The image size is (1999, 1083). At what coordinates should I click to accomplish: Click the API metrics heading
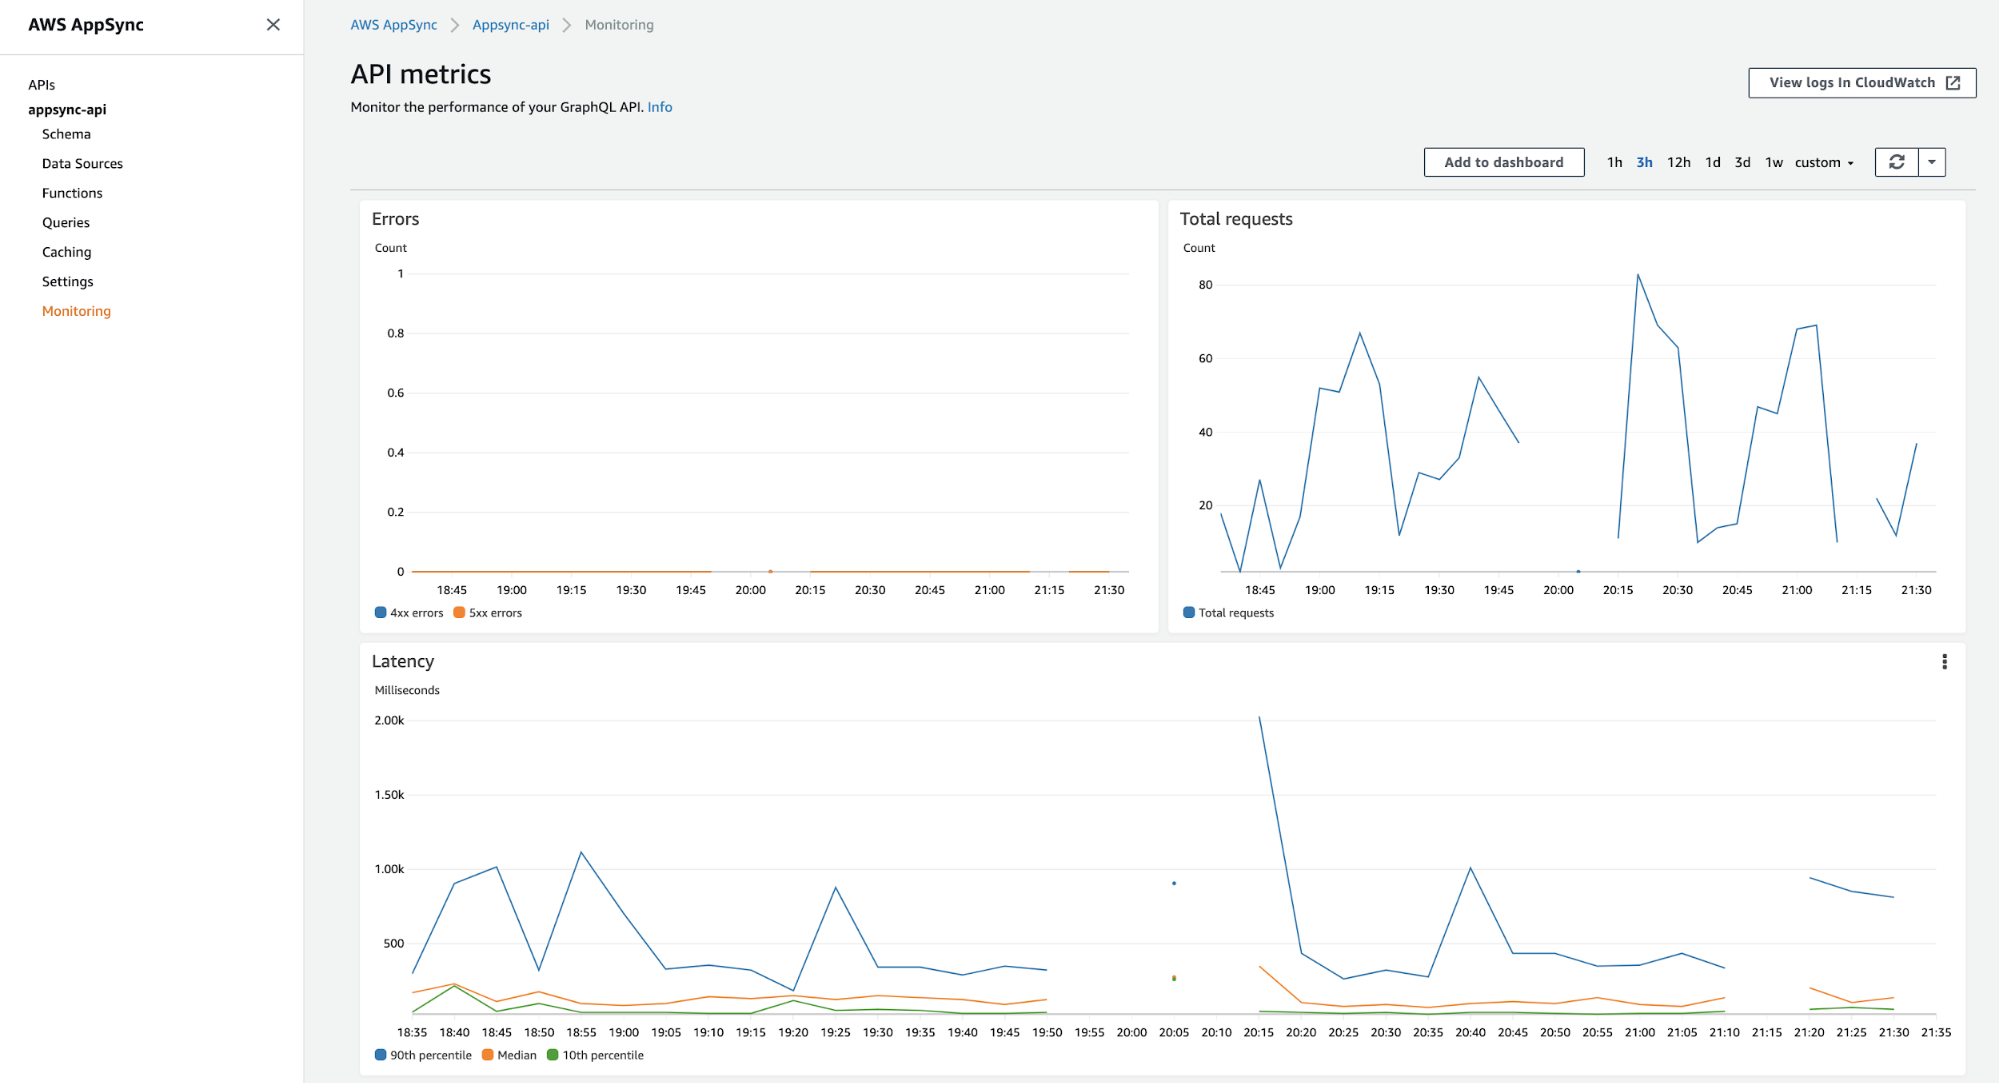point(421,74)
